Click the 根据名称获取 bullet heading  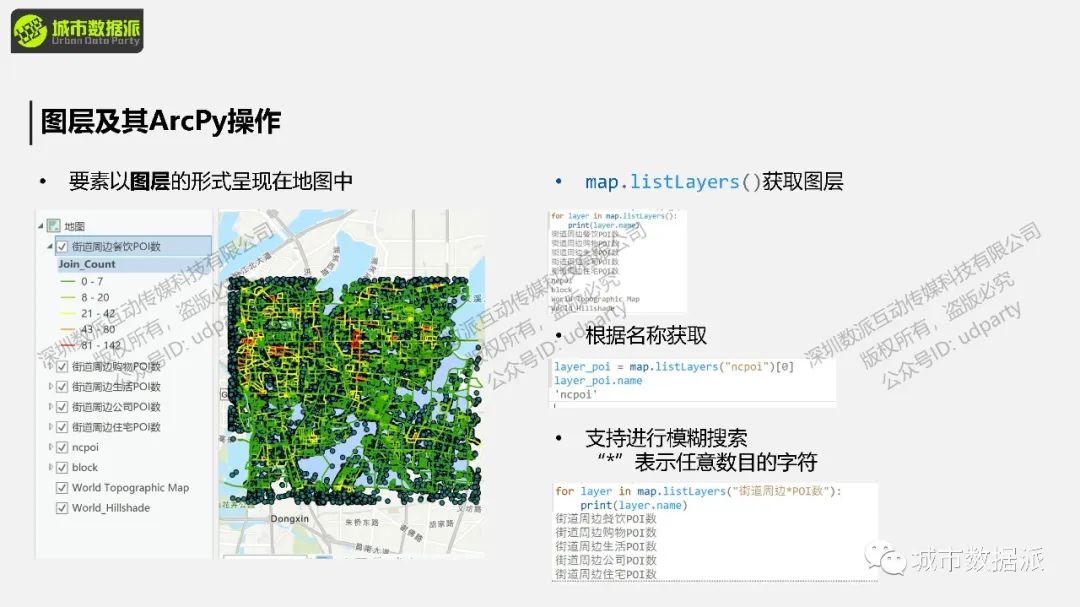646,336
